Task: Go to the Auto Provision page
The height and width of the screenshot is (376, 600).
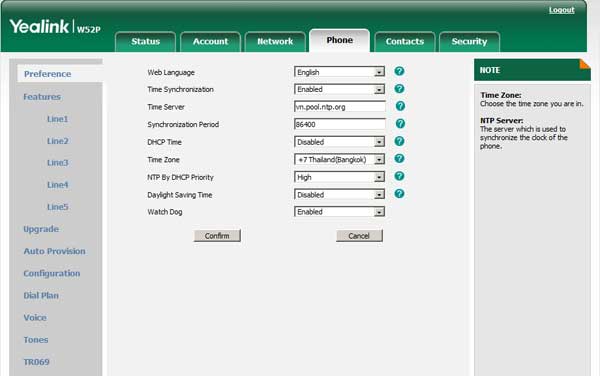Action: pyautogui.click(x=54, y=251)
